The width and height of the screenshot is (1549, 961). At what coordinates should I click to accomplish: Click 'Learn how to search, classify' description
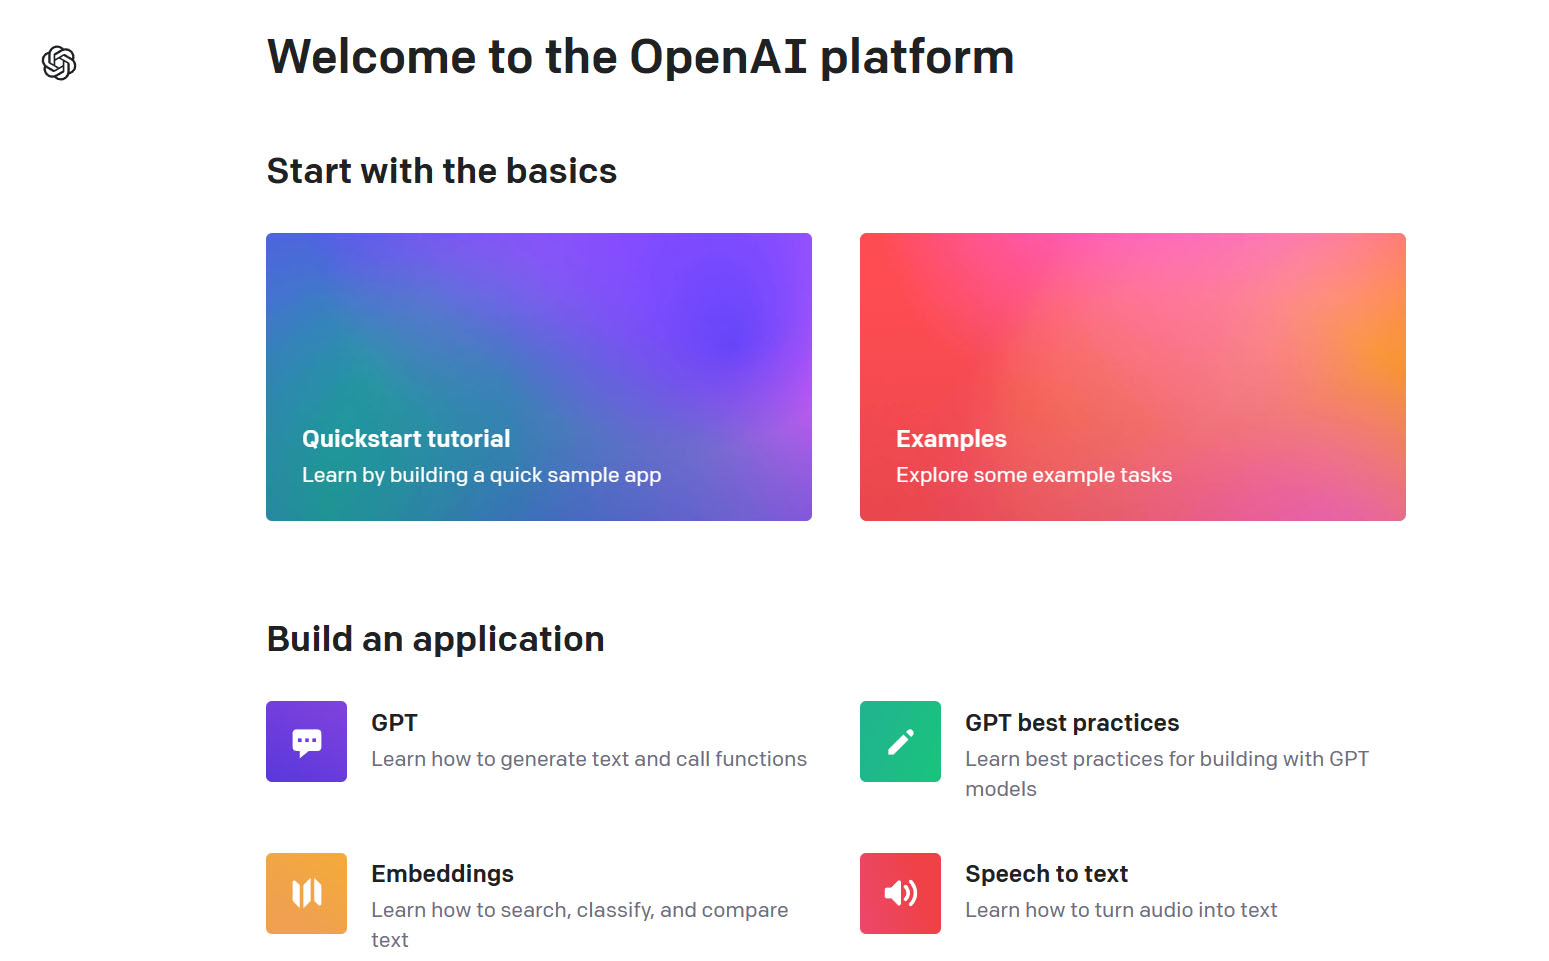coord(579,910)
